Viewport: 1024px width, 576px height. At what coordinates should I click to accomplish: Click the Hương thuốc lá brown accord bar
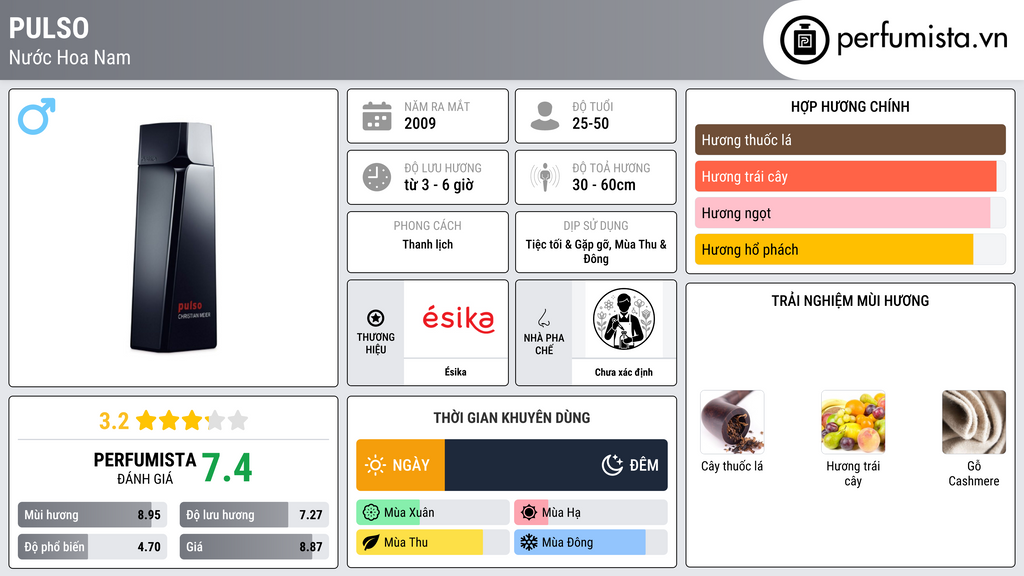[850, 140]
